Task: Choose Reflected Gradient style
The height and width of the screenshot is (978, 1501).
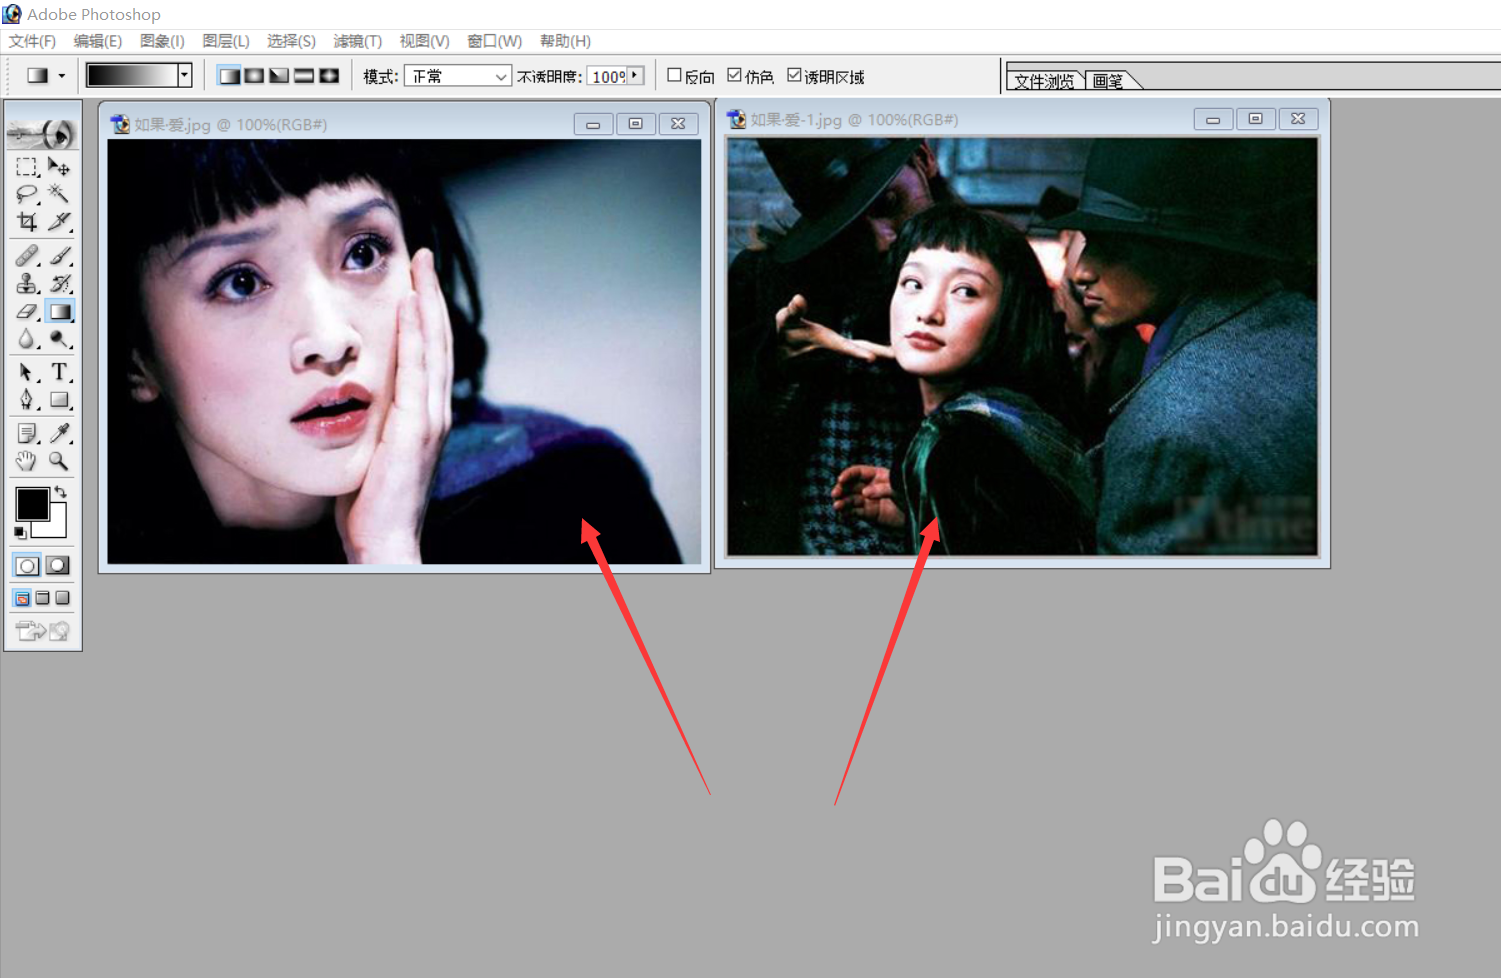Action: [304, 76]
